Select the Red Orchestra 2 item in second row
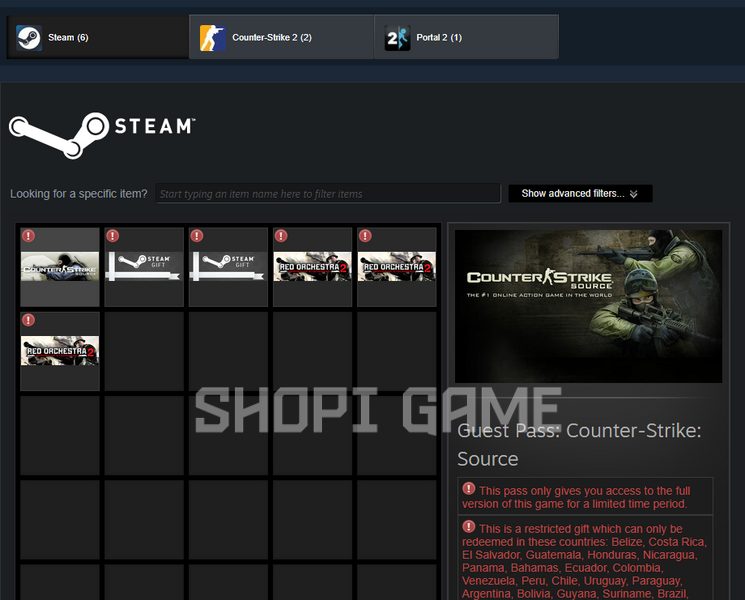 [x=60, y=351]
